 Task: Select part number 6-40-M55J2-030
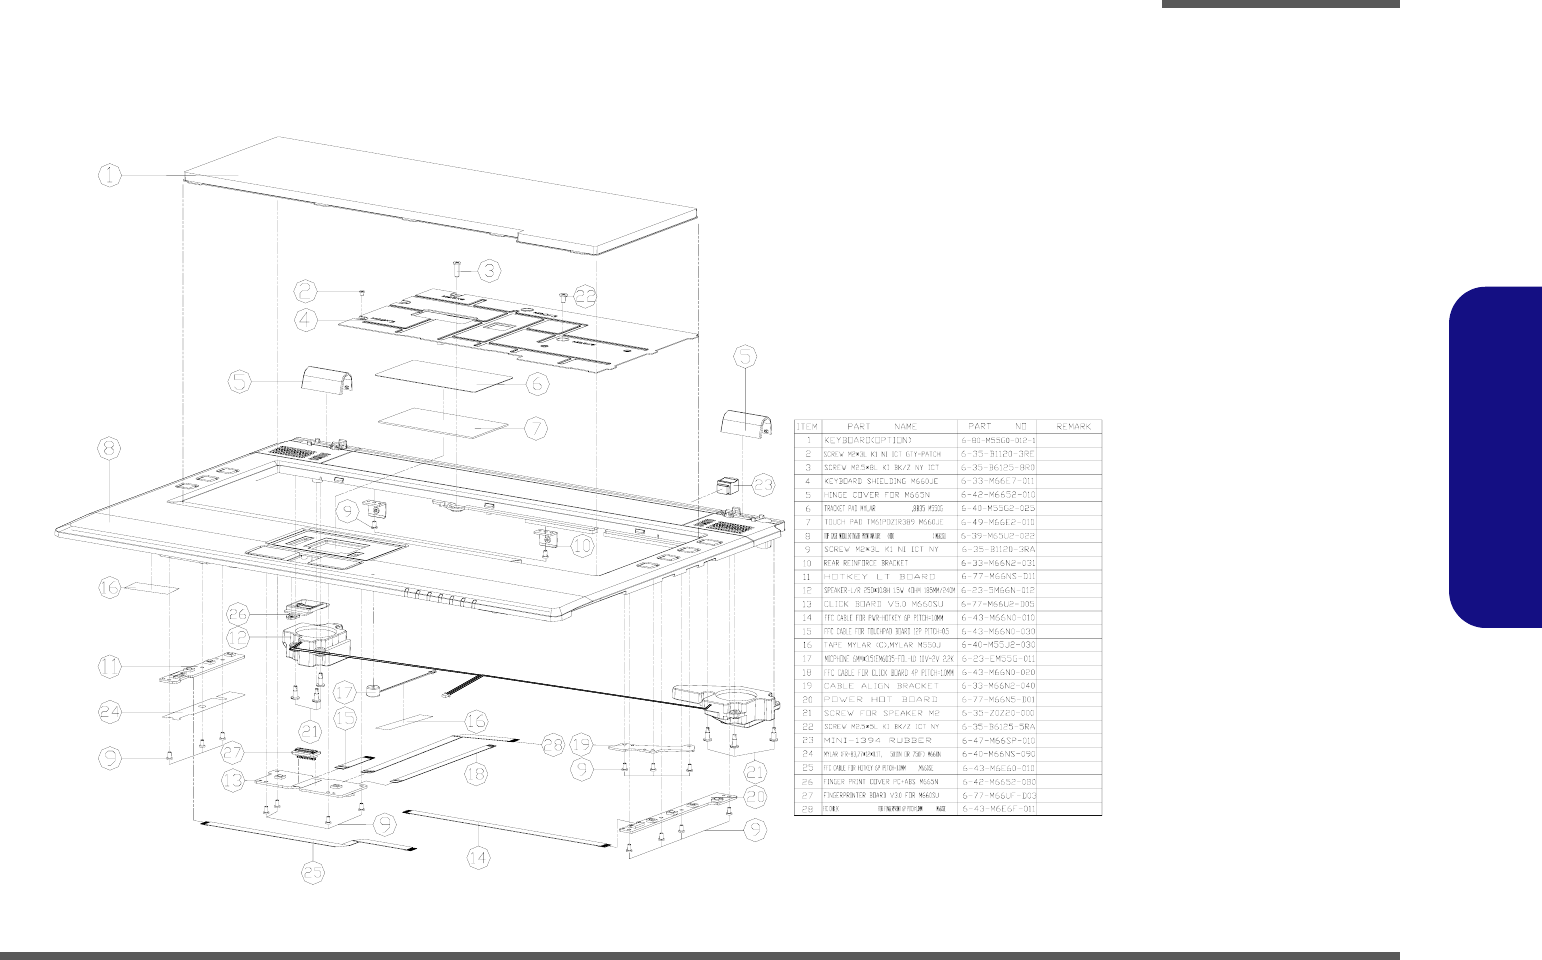(998, 645)
